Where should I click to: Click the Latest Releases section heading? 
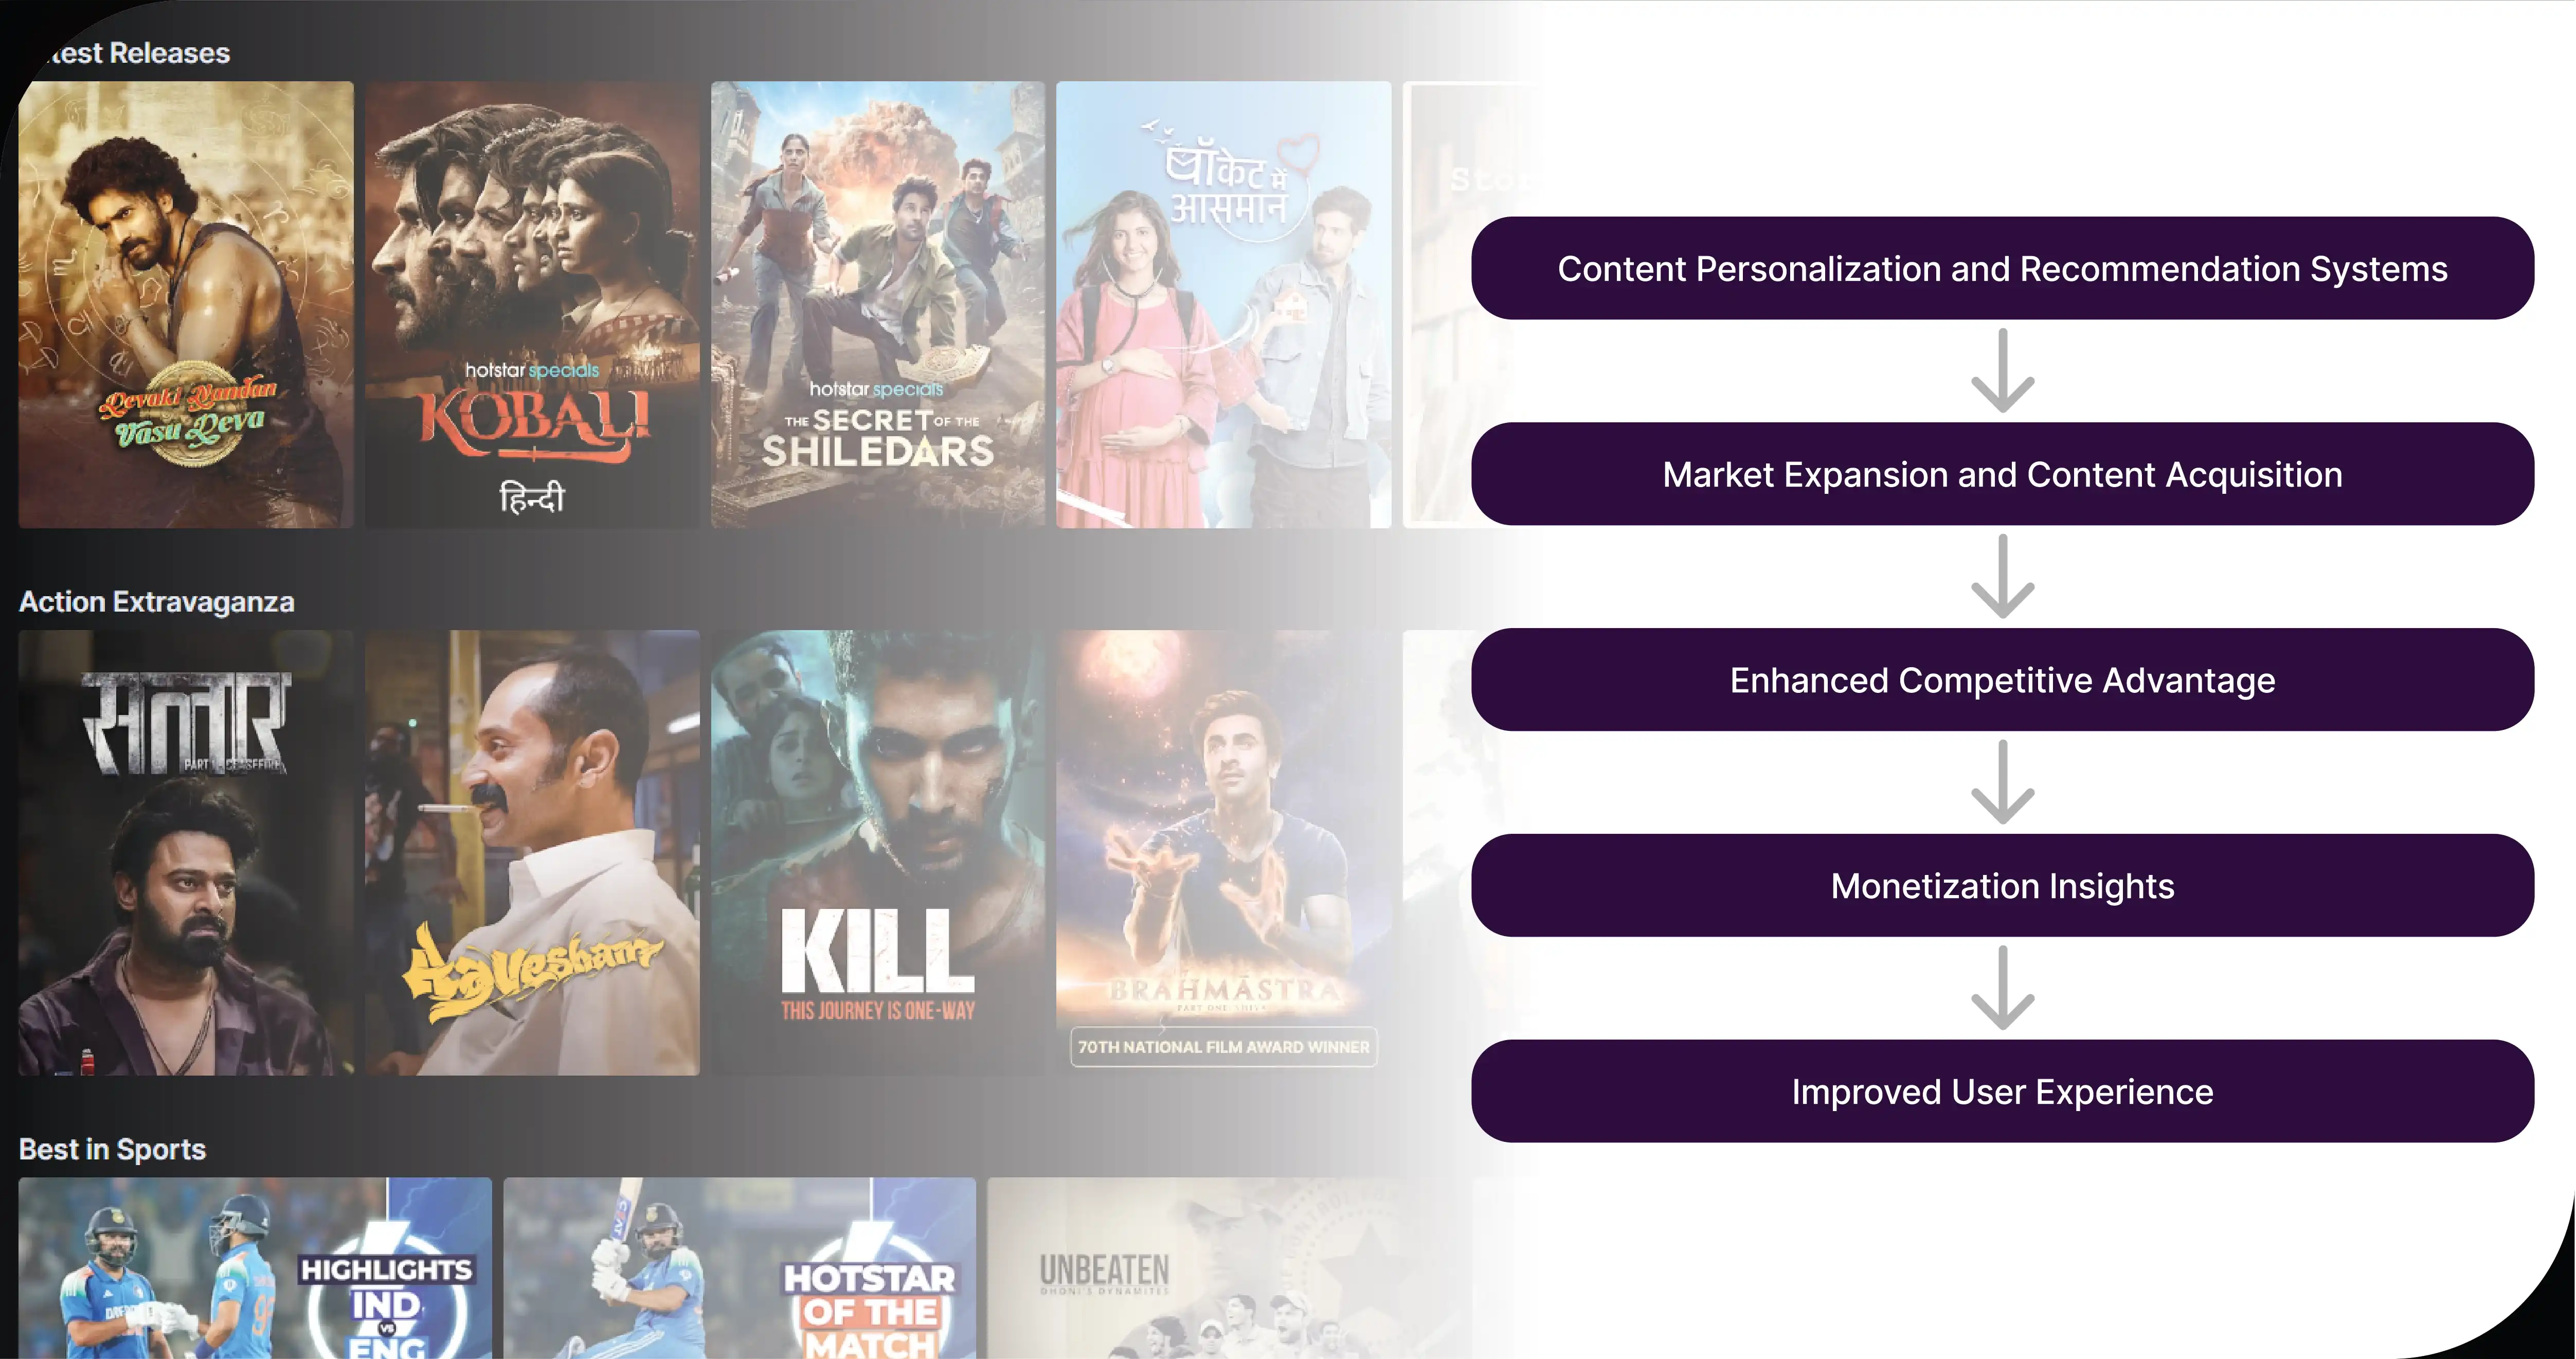[x=136, y=53]
